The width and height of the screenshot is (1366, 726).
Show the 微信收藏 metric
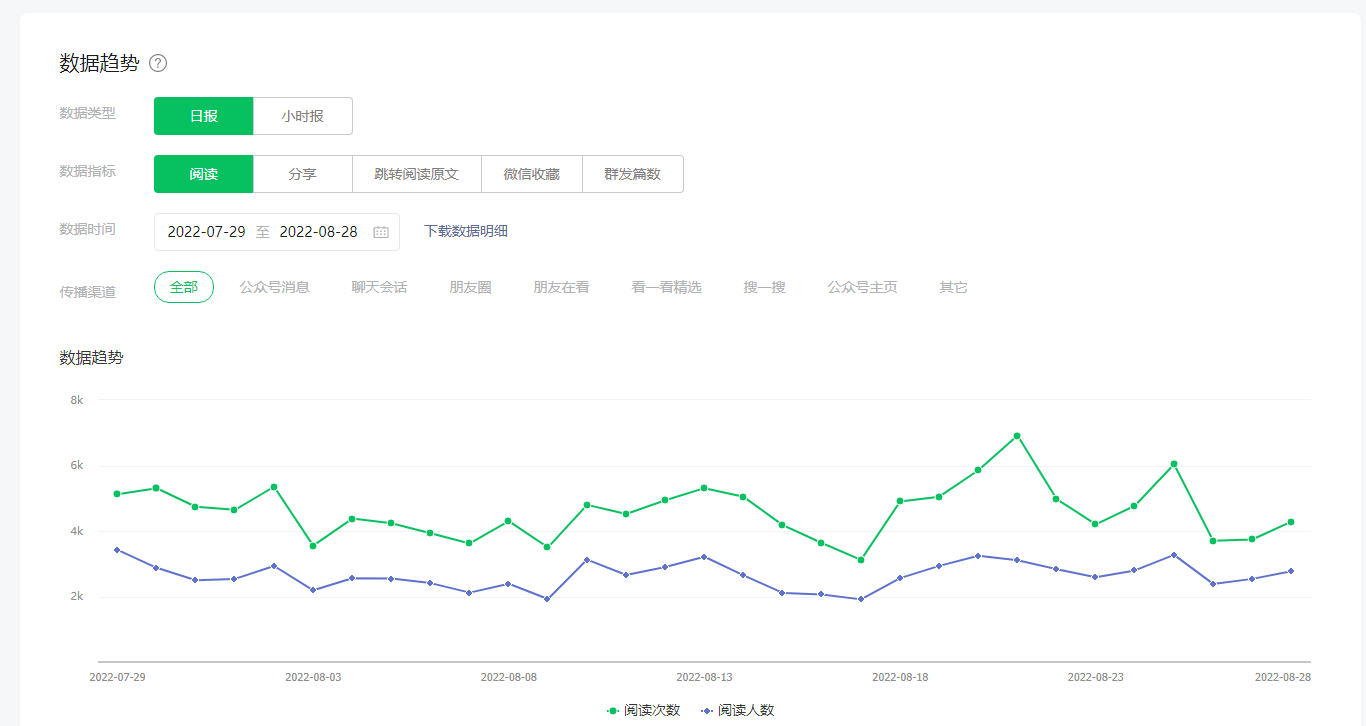click(x=531, y=174)
